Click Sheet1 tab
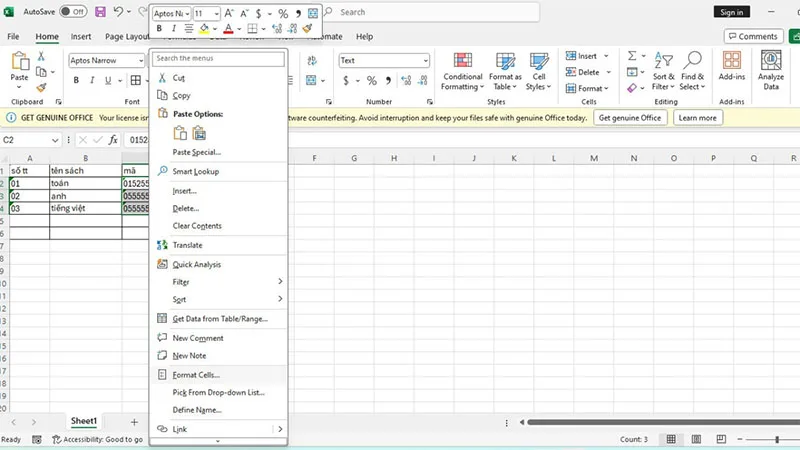The width and height of the screenshot is (800, 450). click(84, 421)
